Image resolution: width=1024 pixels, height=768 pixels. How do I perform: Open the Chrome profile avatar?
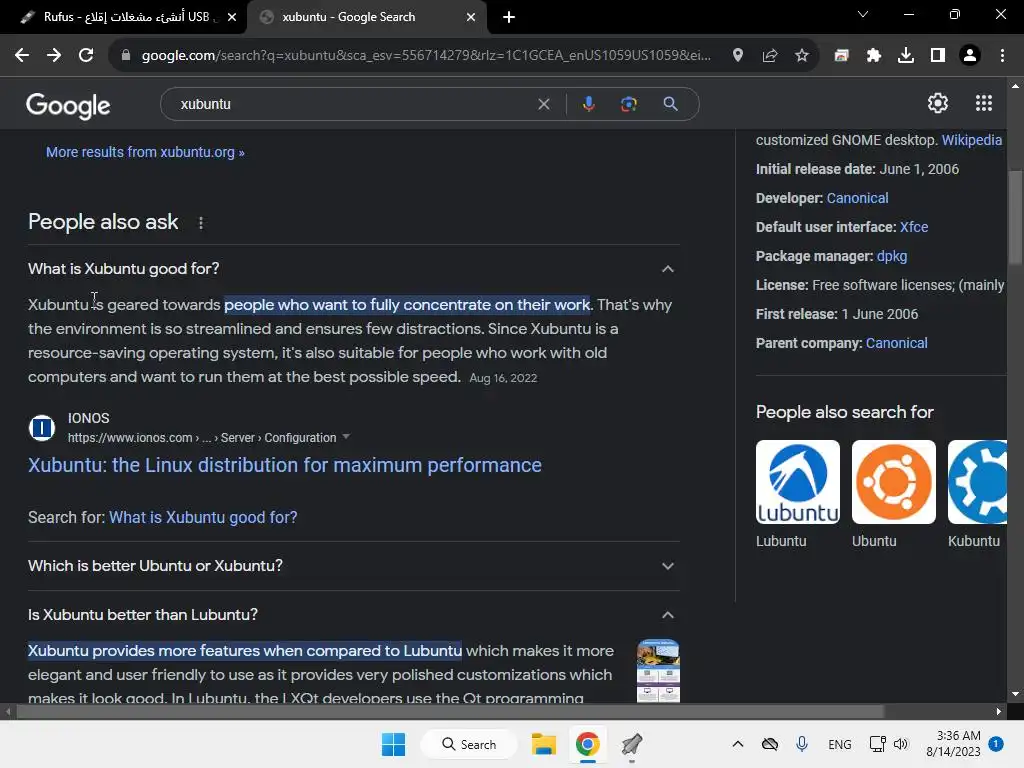click(970, 56)
